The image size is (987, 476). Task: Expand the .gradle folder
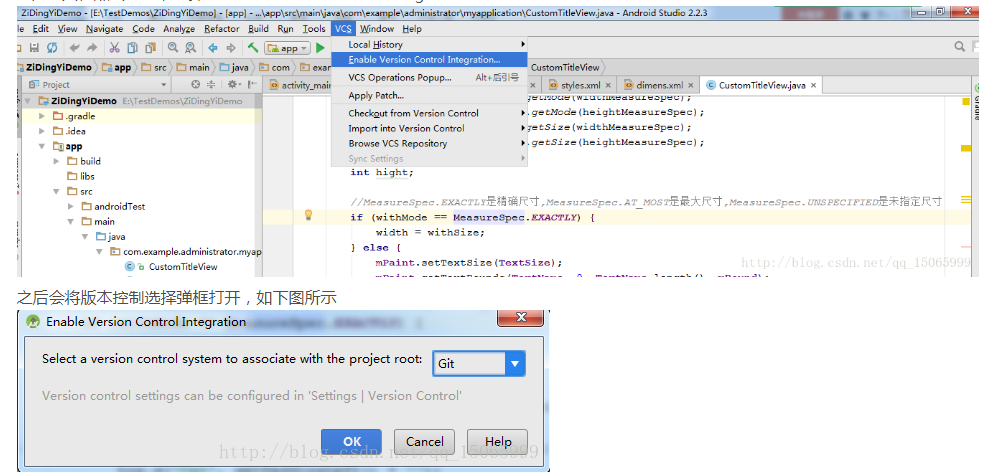tap(42, 116)
